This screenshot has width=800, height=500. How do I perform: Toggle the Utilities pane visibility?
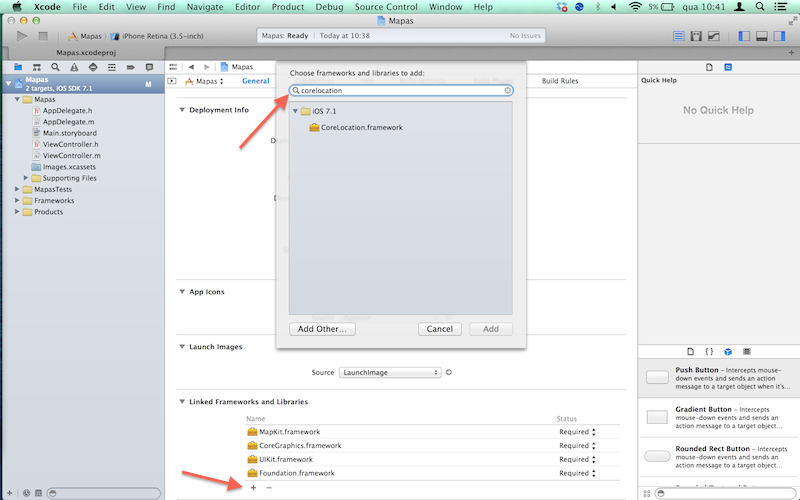pos(779,36)
